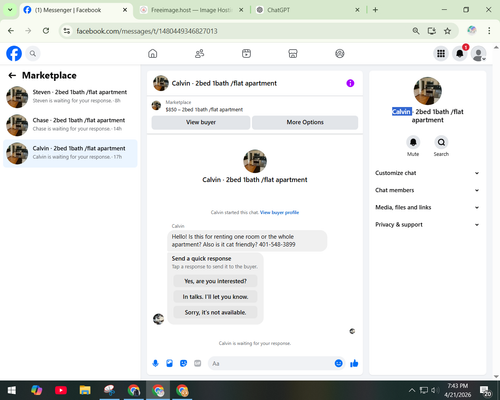Image resolution: width=500 pixels, height=400 pixels.
Task: Open browser zoom magnifier icon
Action: (416, 31)
